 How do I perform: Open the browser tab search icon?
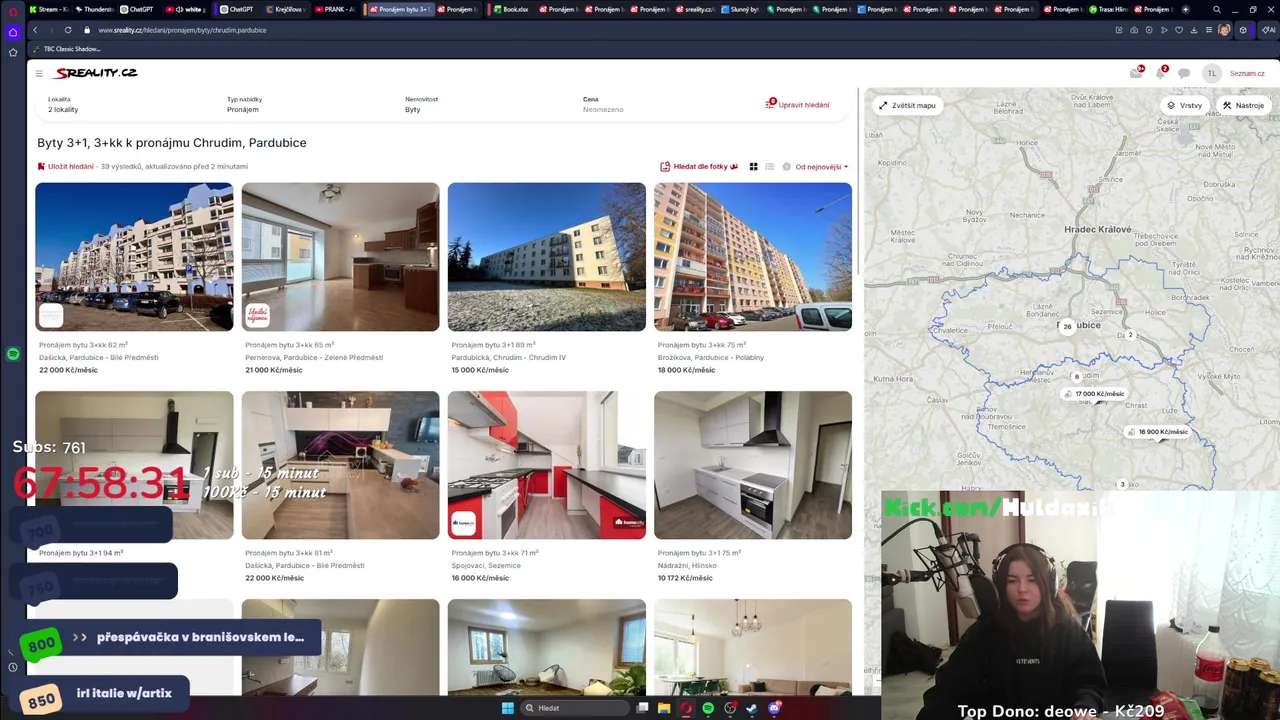(1217, 9)
